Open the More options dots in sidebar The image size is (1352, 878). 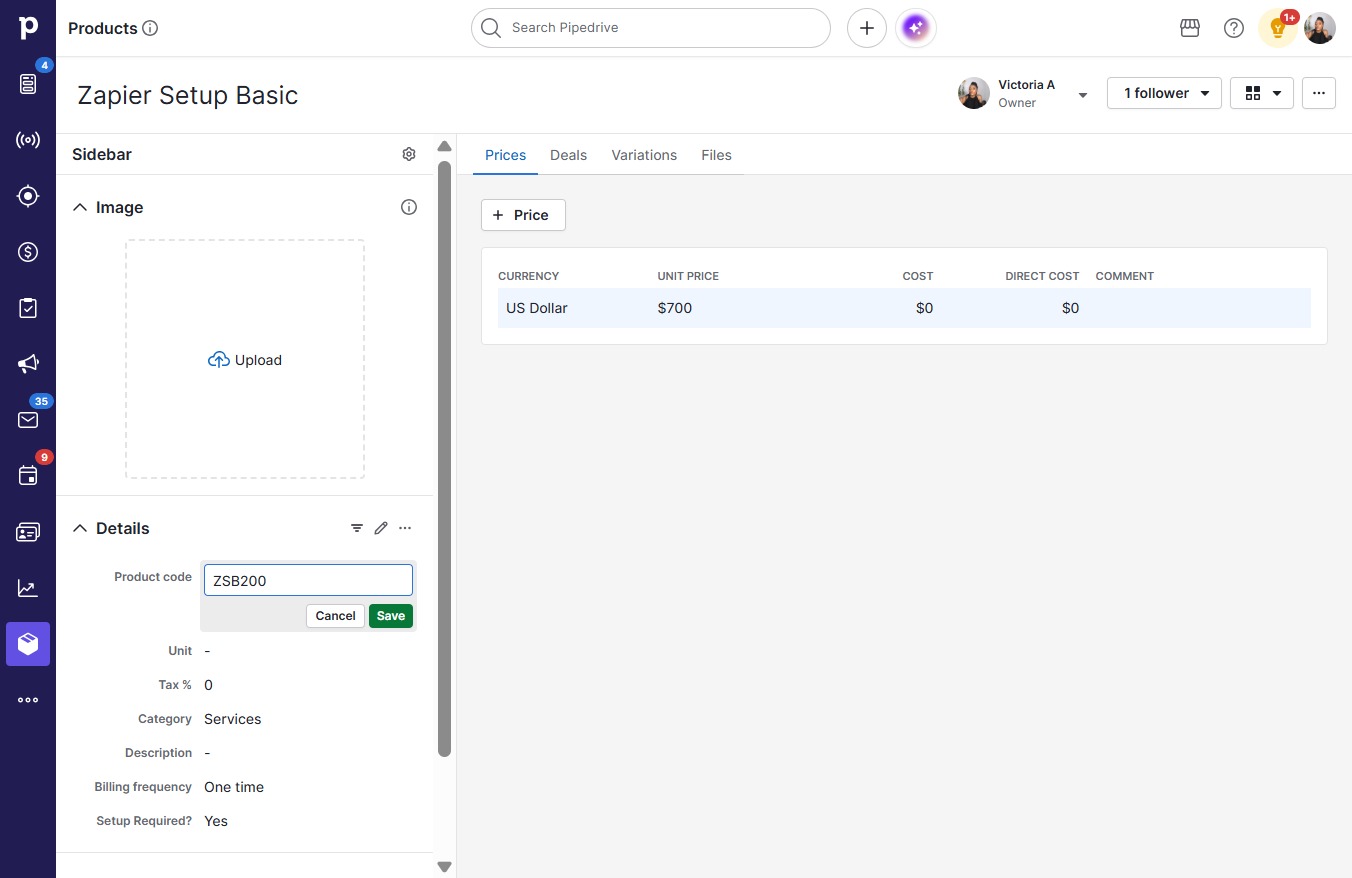28,700
